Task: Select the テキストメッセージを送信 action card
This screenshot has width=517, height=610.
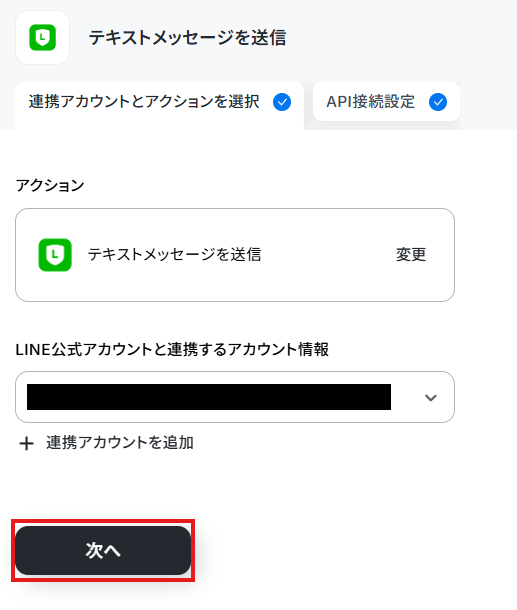Action: coord(235,255)
